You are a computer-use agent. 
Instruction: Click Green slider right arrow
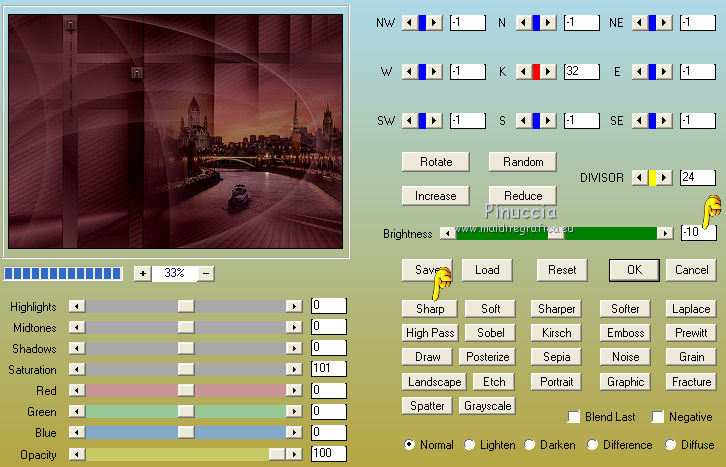[294, 411]
